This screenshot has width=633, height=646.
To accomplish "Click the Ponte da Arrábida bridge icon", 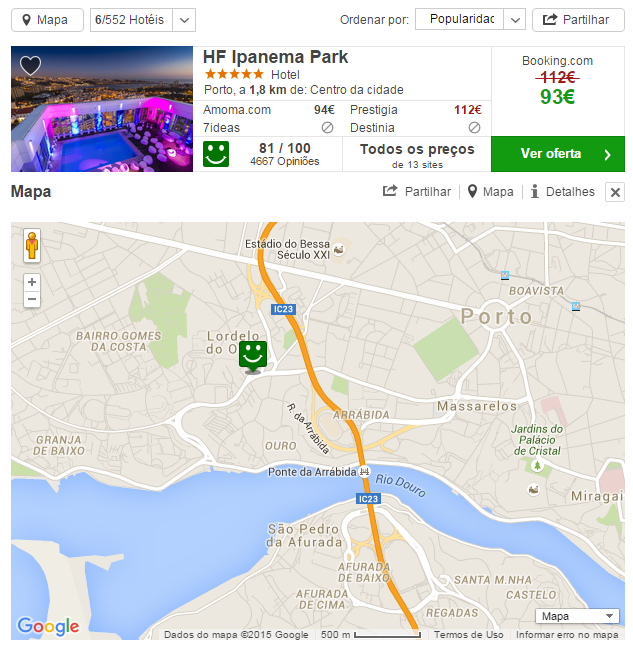I will (x=364, y=471).
